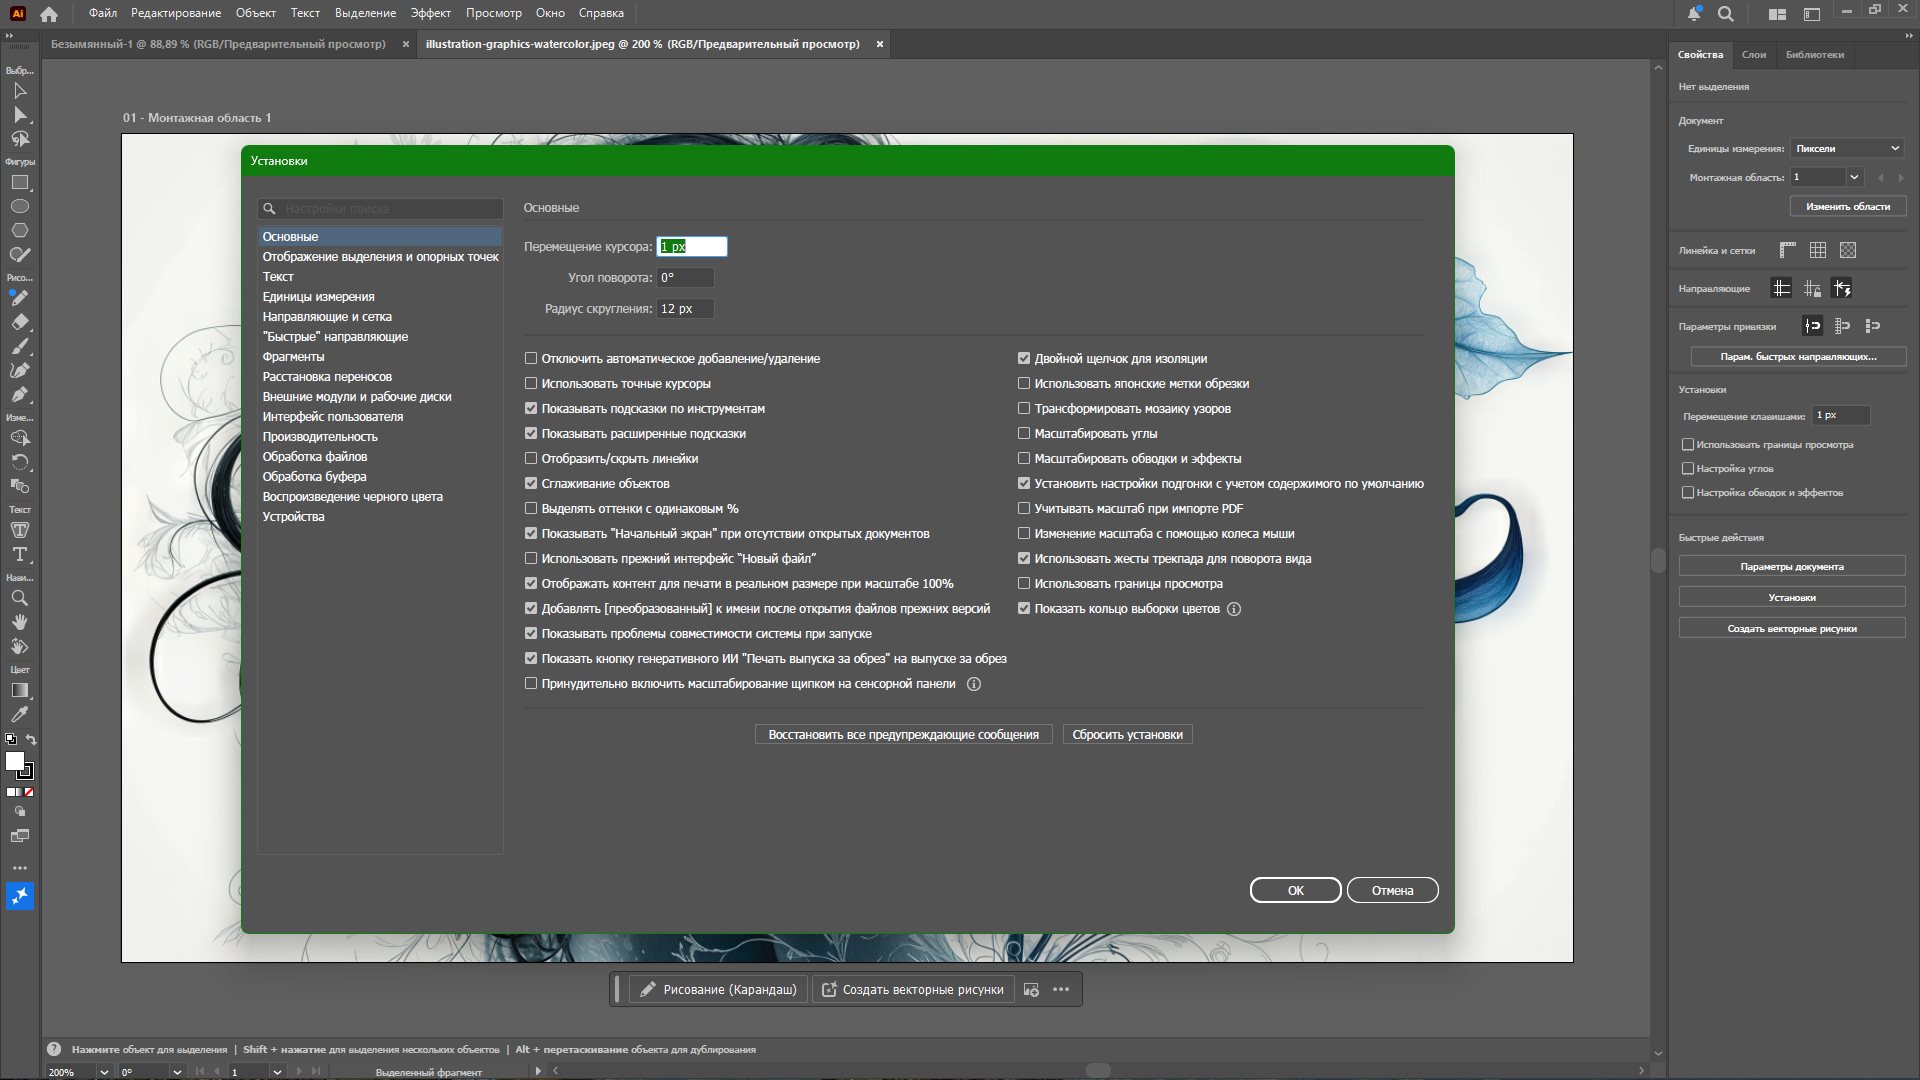Screen dimensions: 1920x1080
Task: Disable 'Сглаживание объектов' checkbox
Action: pos(531,483)
